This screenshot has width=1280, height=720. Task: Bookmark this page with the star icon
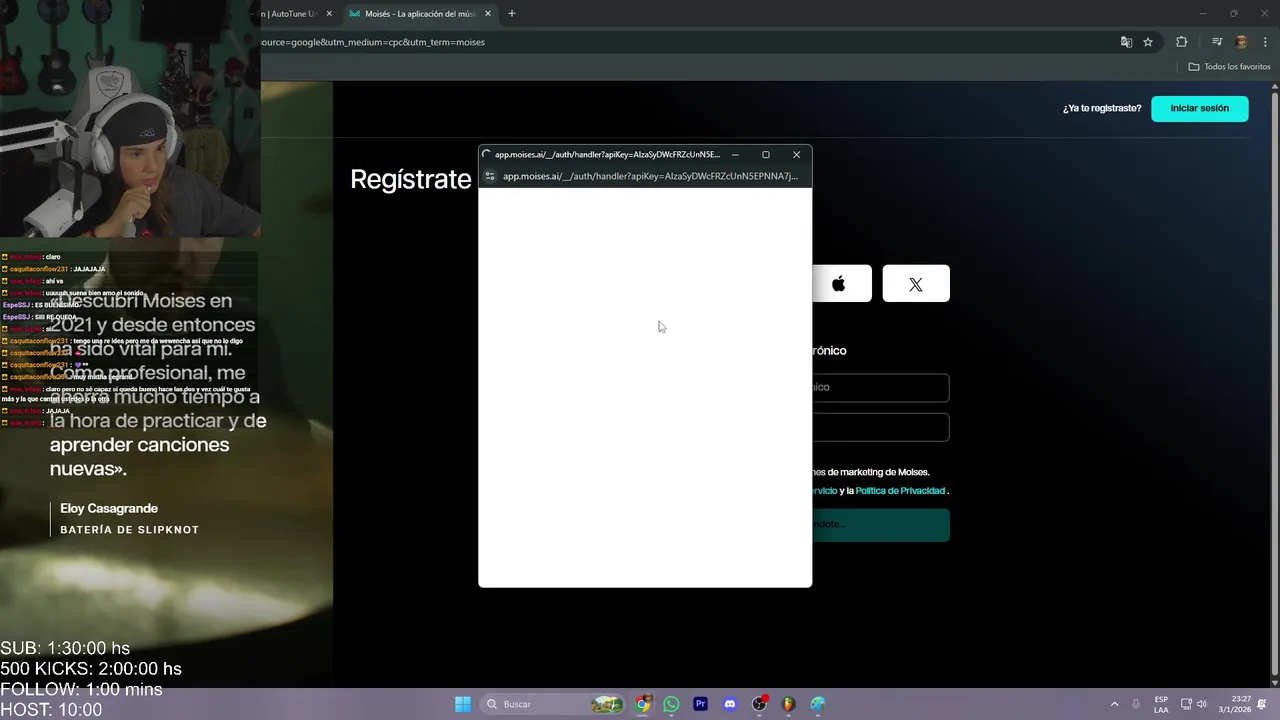coord(1148,42)
